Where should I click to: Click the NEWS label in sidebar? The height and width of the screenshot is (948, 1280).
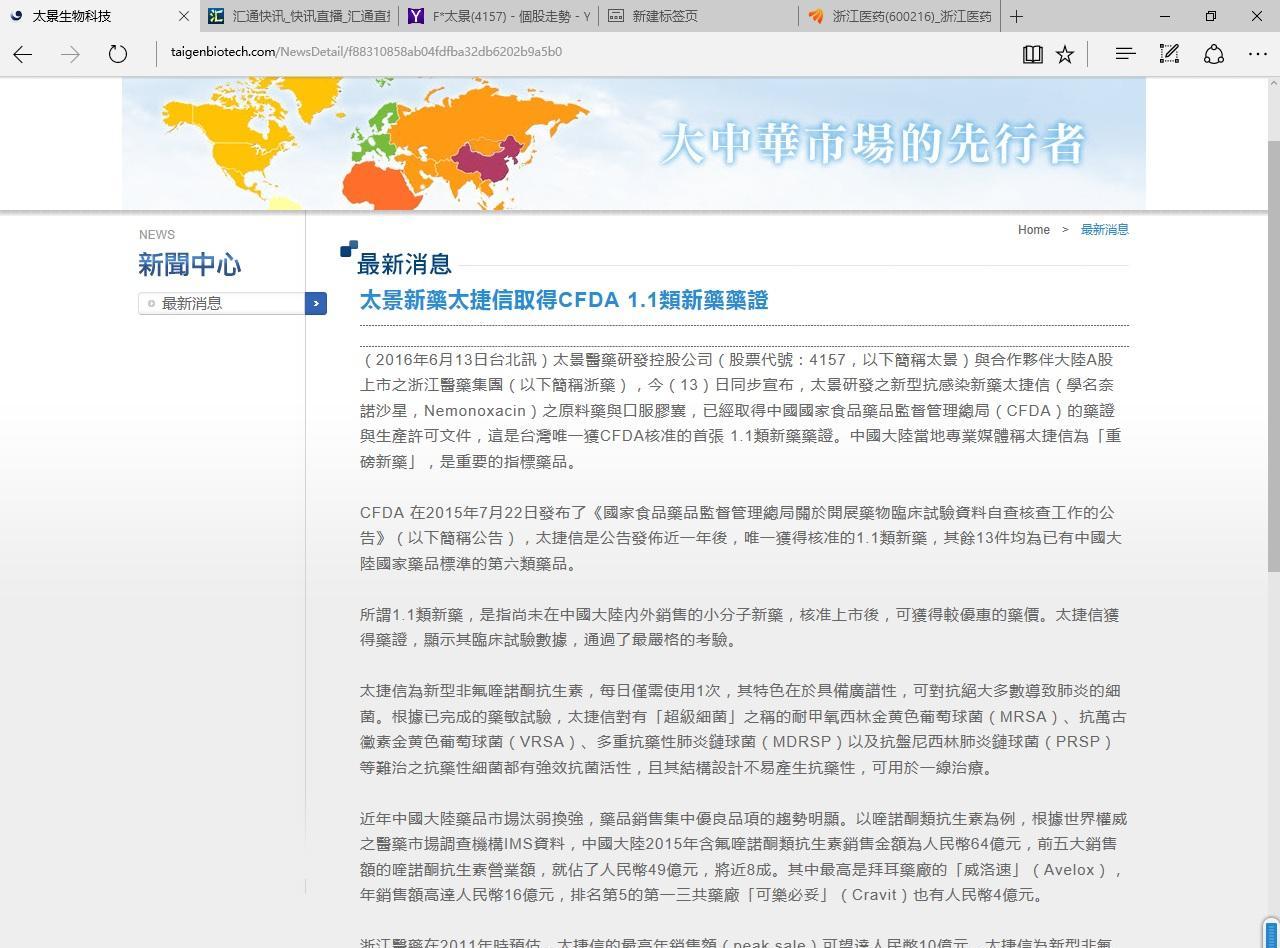tap(157, 234)
